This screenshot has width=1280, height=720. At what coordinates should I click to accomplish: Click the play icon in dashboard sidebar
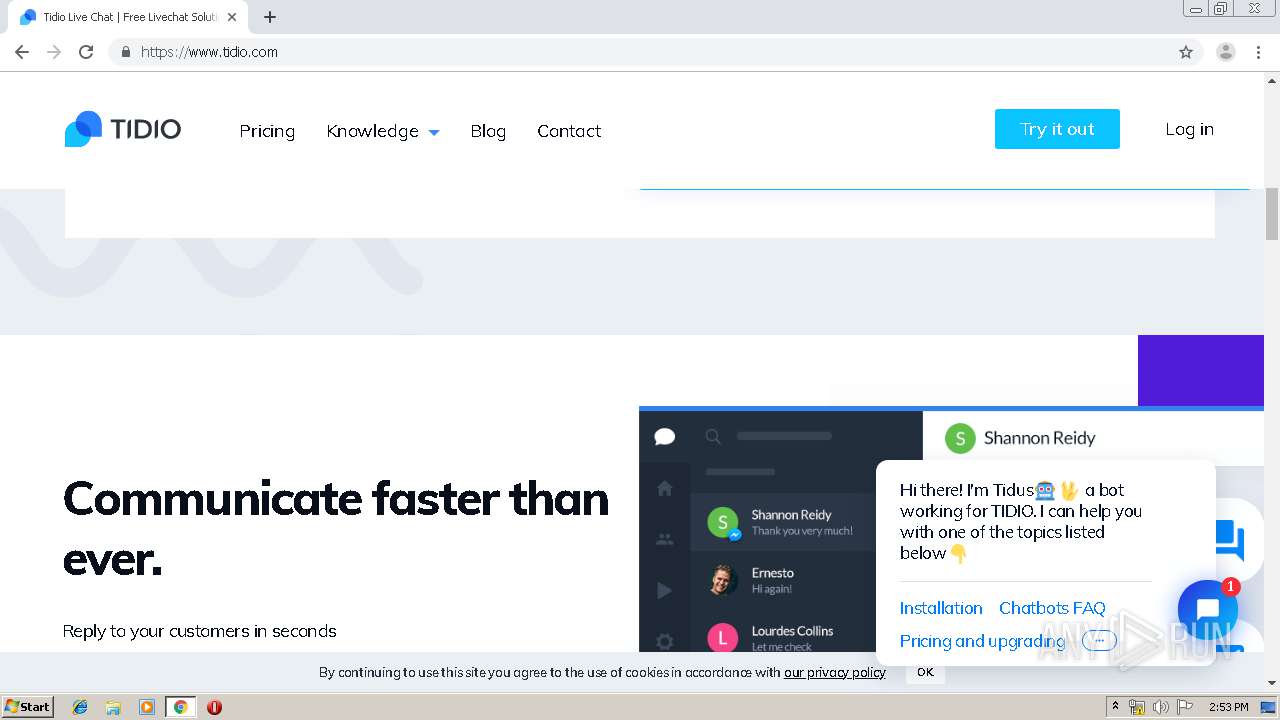coord(665,590)
